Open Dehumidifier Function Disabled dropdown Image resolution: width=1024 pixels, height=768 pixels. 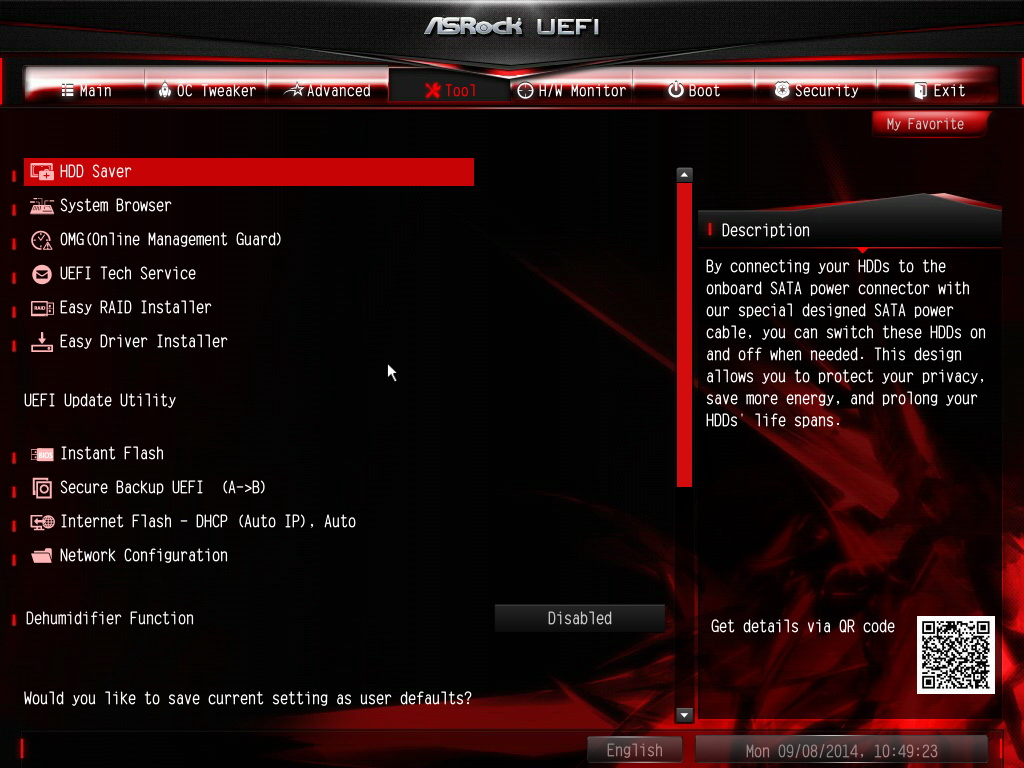tap(579, 618)
